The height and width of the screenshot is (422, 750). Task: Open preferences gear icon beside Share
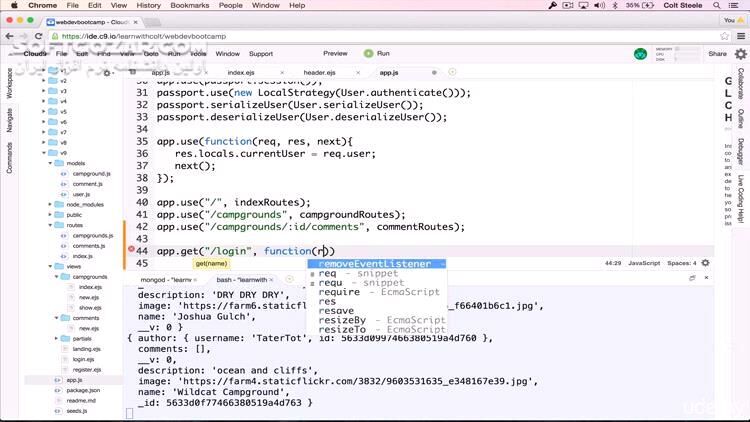(741, 54)
